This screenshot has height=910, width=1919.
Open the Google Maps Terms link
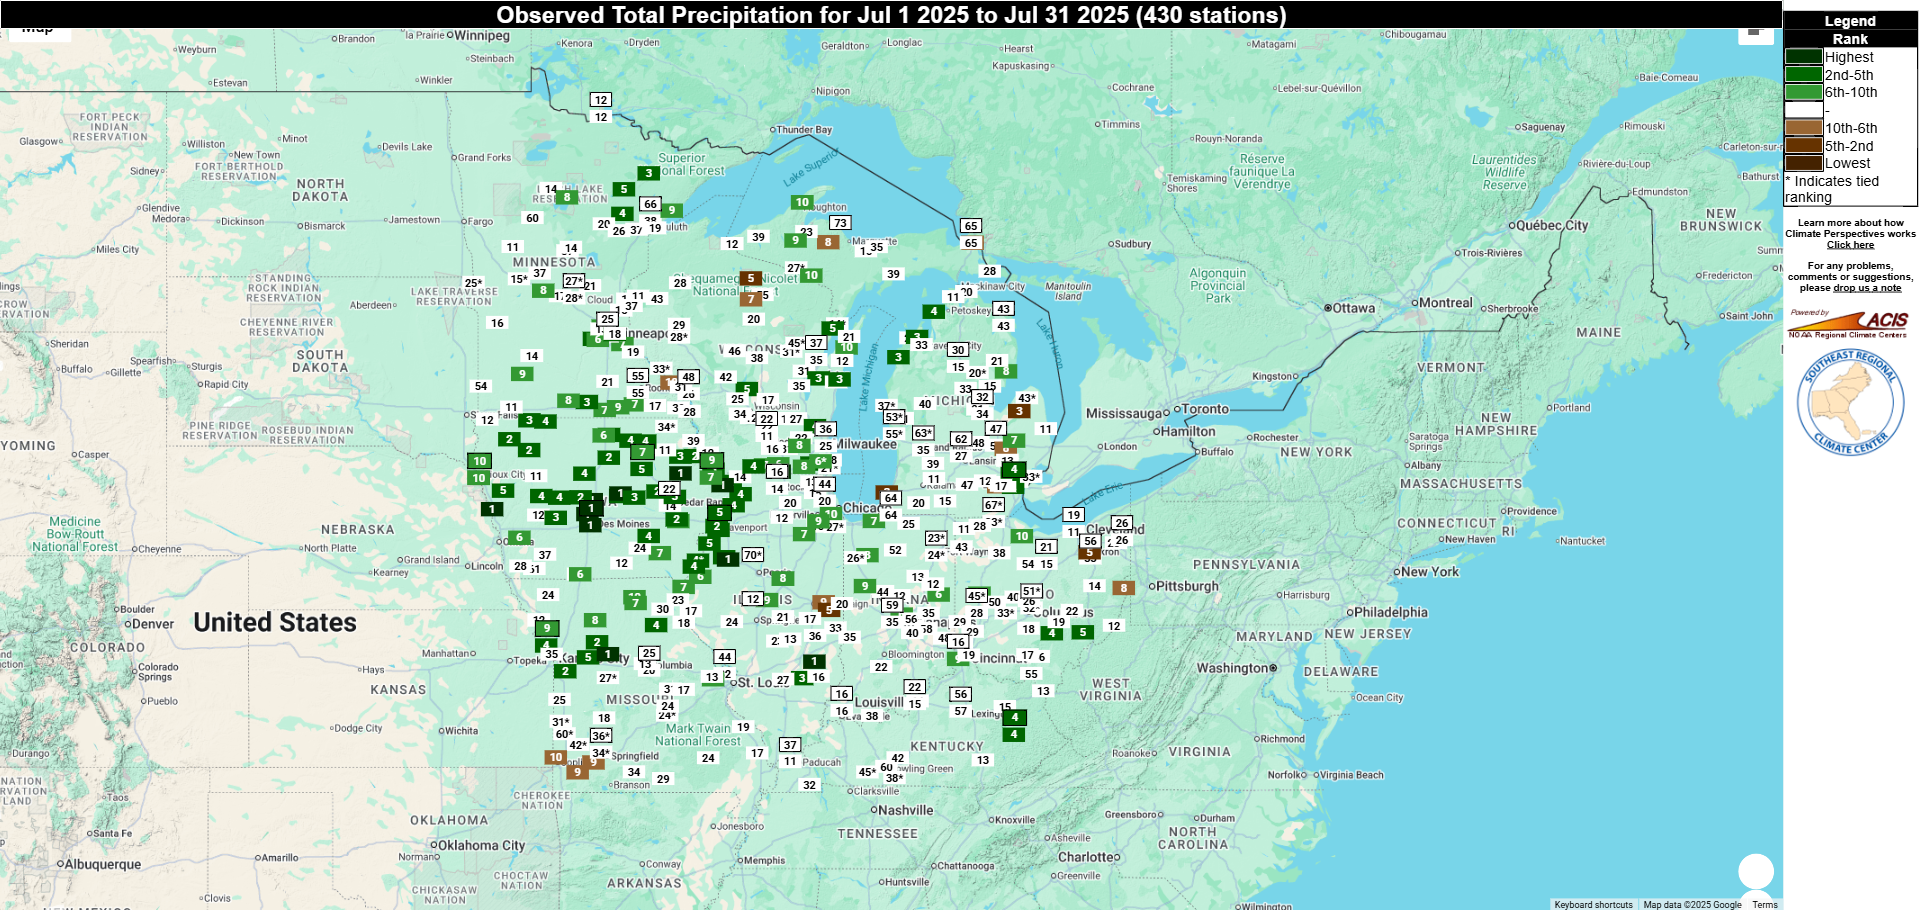coord(1764,904)
